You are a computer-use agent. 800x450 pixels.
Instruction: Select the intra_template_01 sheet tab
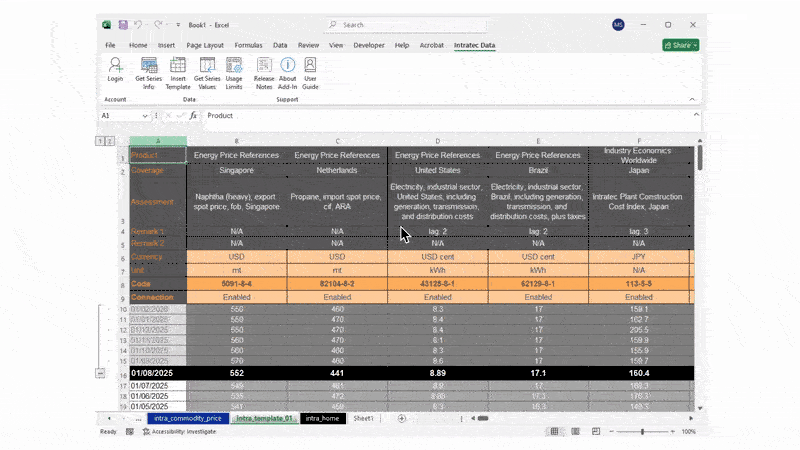tap(264, 418)
